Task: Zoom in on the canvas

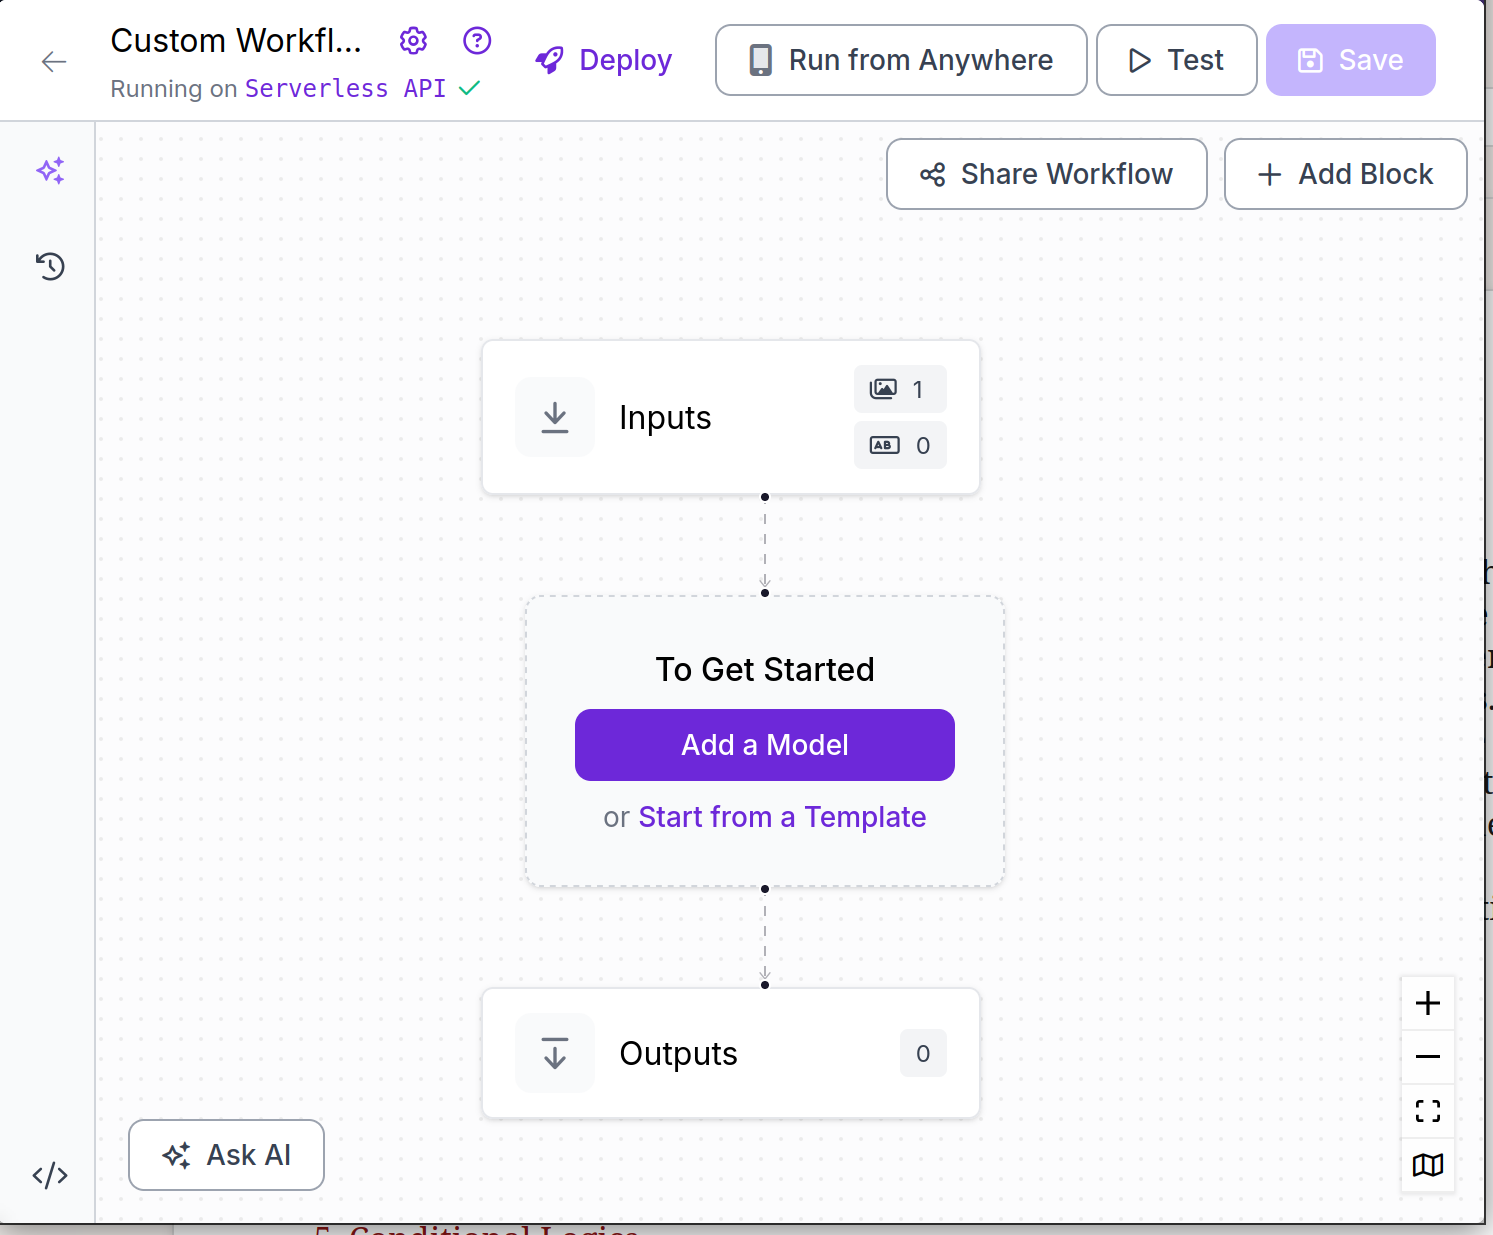Action: [x=1427, y=1003]
